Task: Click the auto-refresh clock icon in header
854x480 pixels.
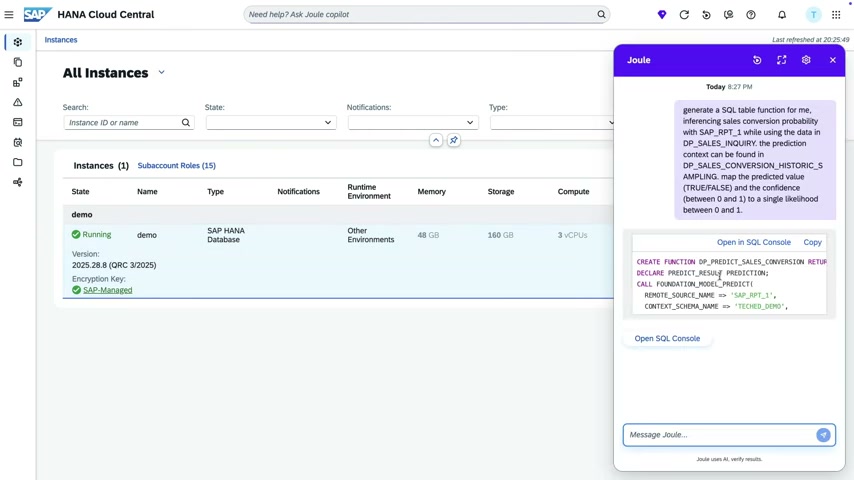Action: tap(706, 15)
